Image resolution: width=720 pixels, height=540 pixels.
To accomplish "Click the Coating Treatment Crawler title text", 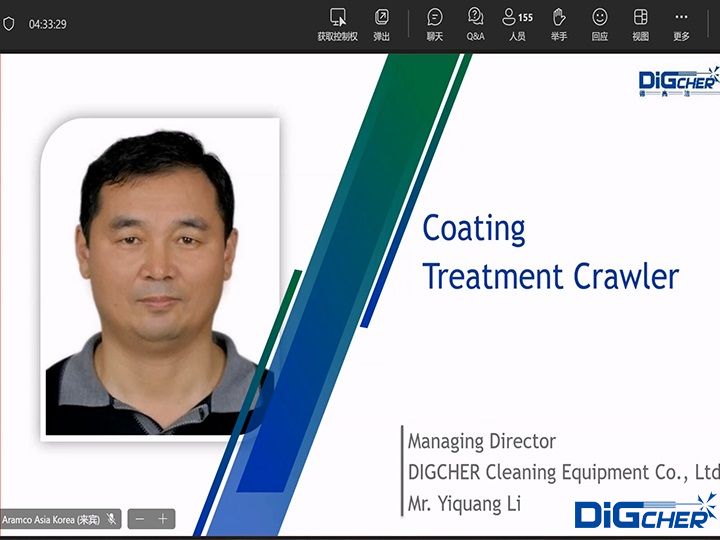I will tap(550, 252).
